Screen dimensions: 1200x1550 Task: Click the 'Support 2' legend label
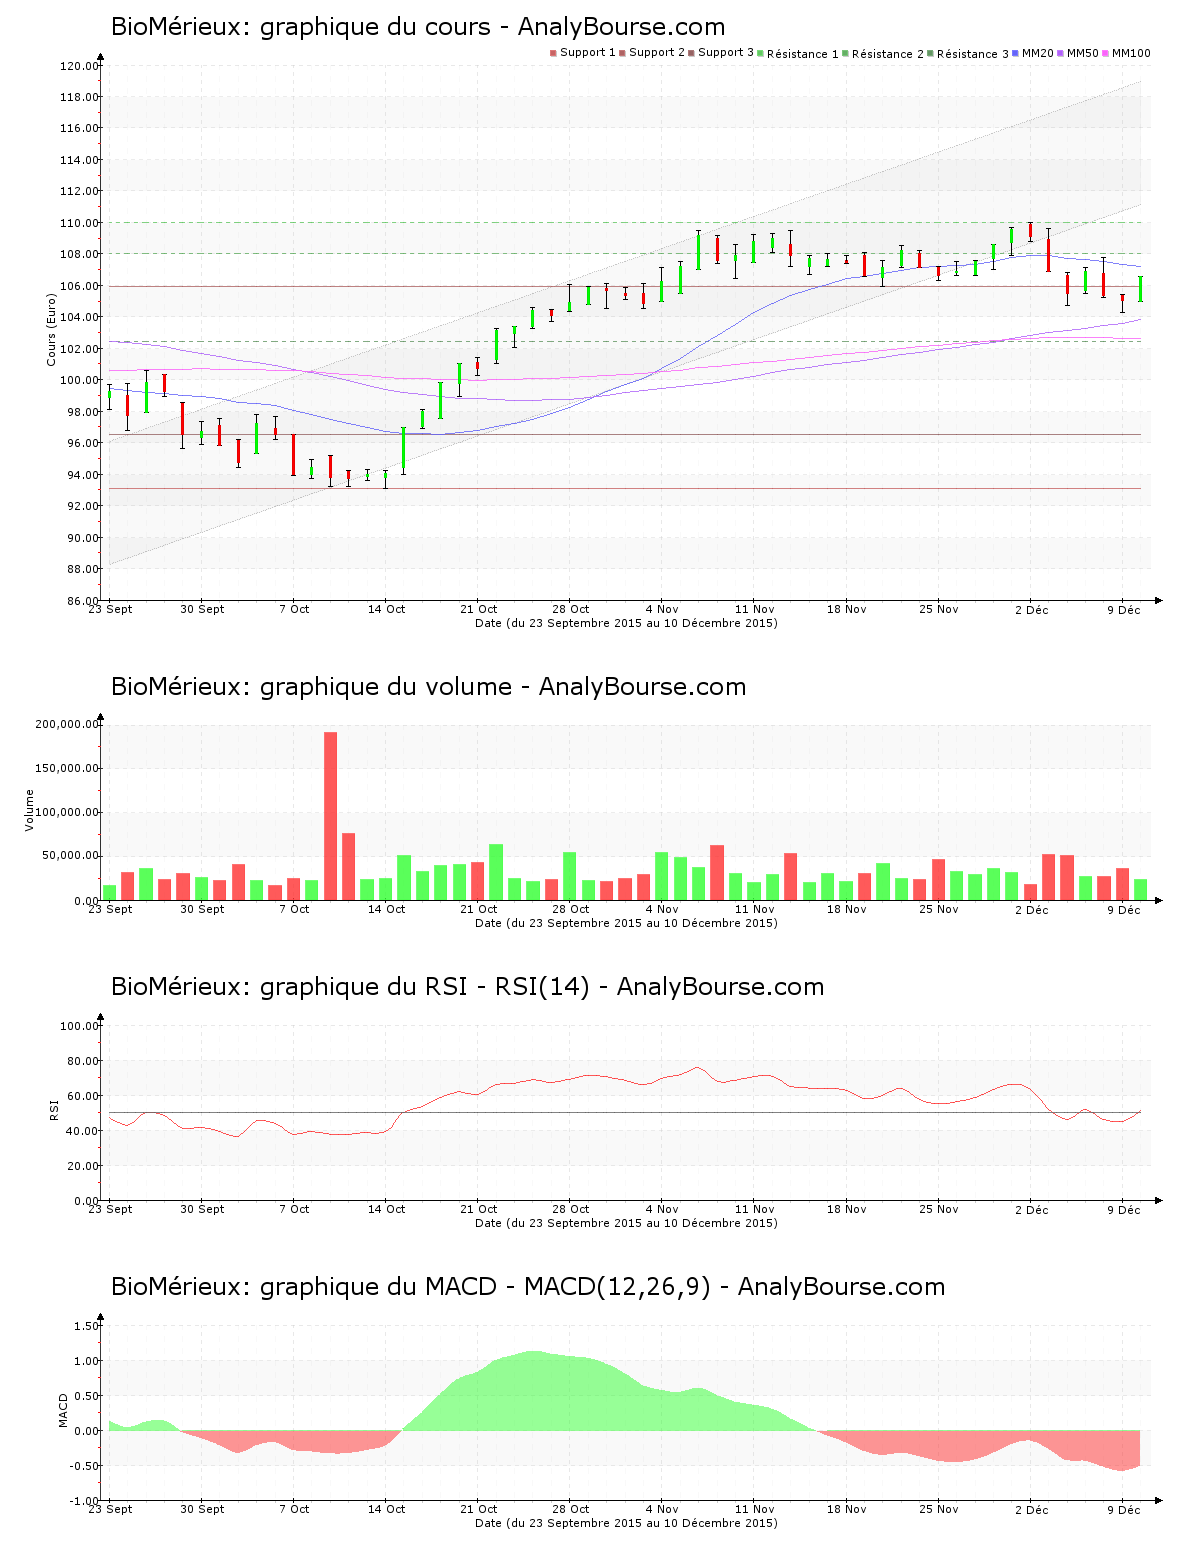click(657, 53)
